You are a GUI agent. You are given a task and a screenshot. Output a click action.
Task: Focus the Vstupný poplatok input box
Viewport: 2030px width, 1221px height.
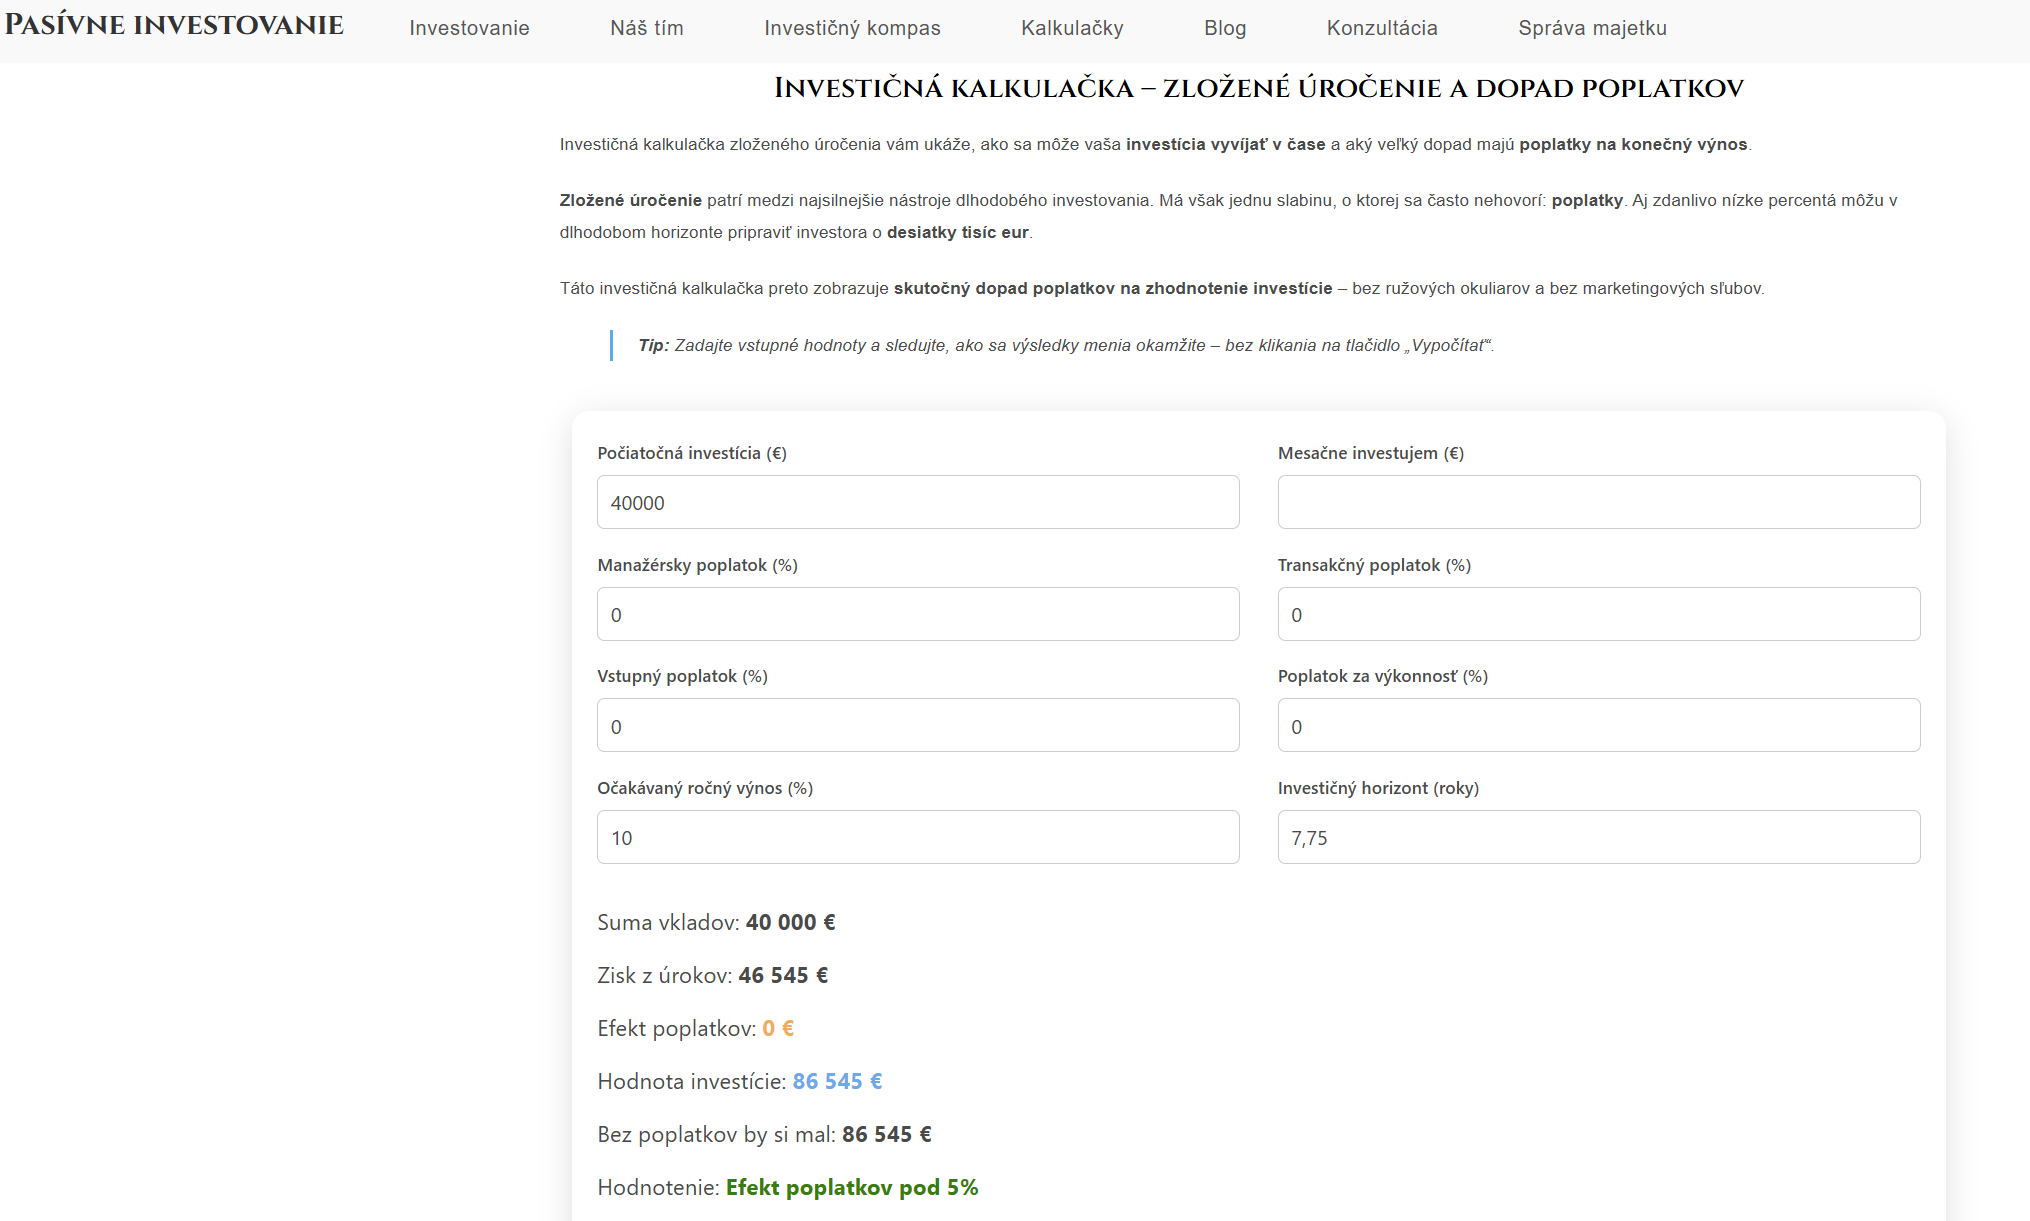pos(918,726)
